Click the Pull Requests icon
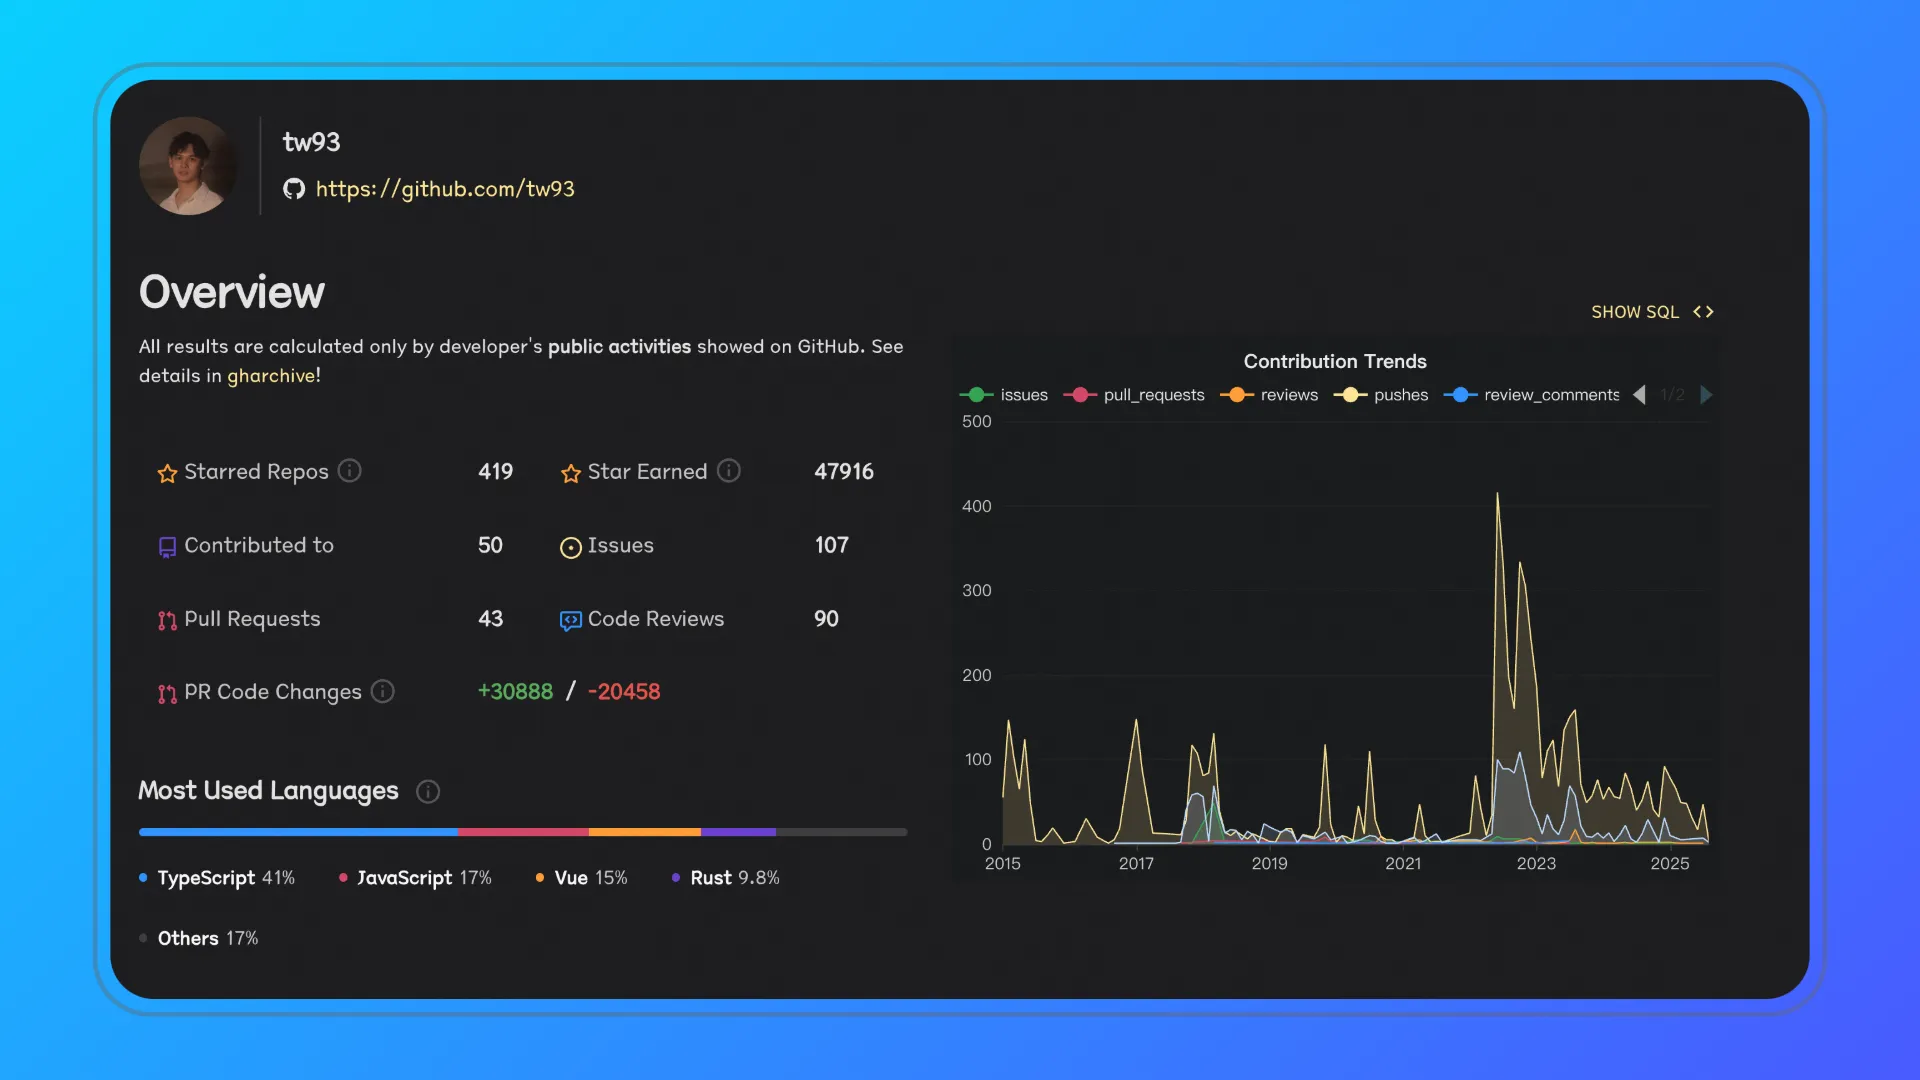This screenshot has width=1920, height=1080. point(167,621)
